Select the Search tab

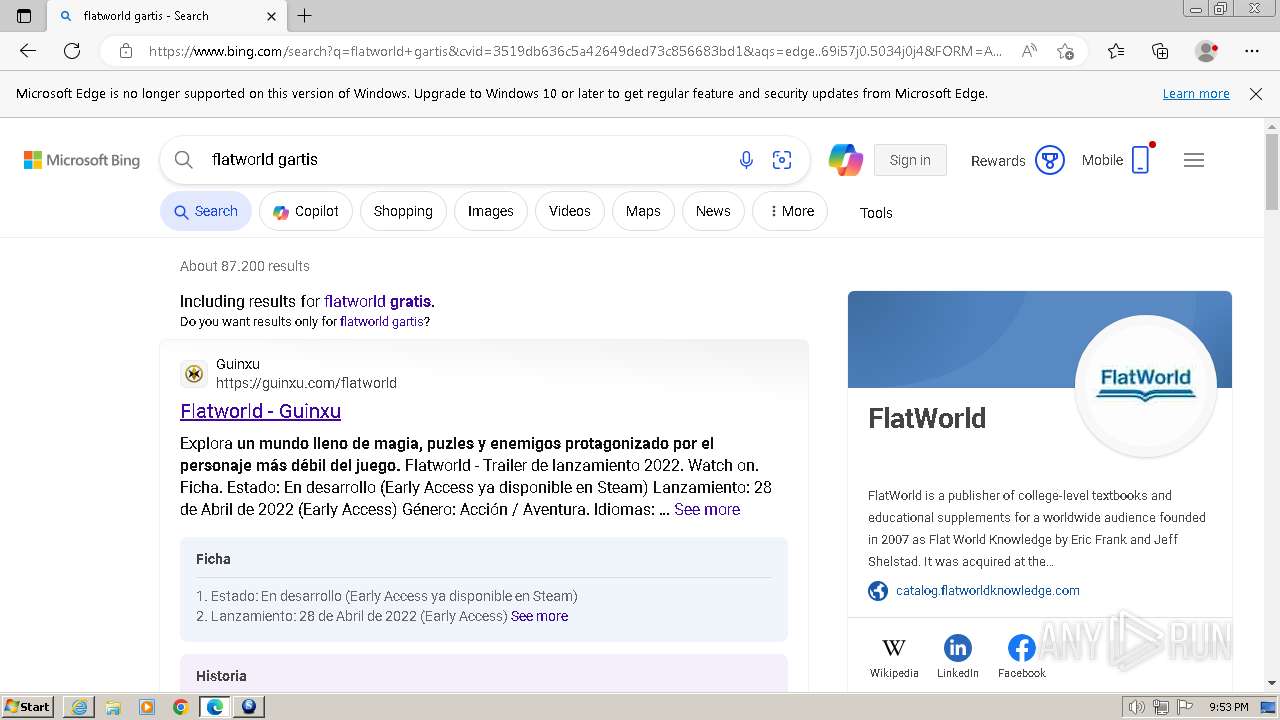coord(206,211)
